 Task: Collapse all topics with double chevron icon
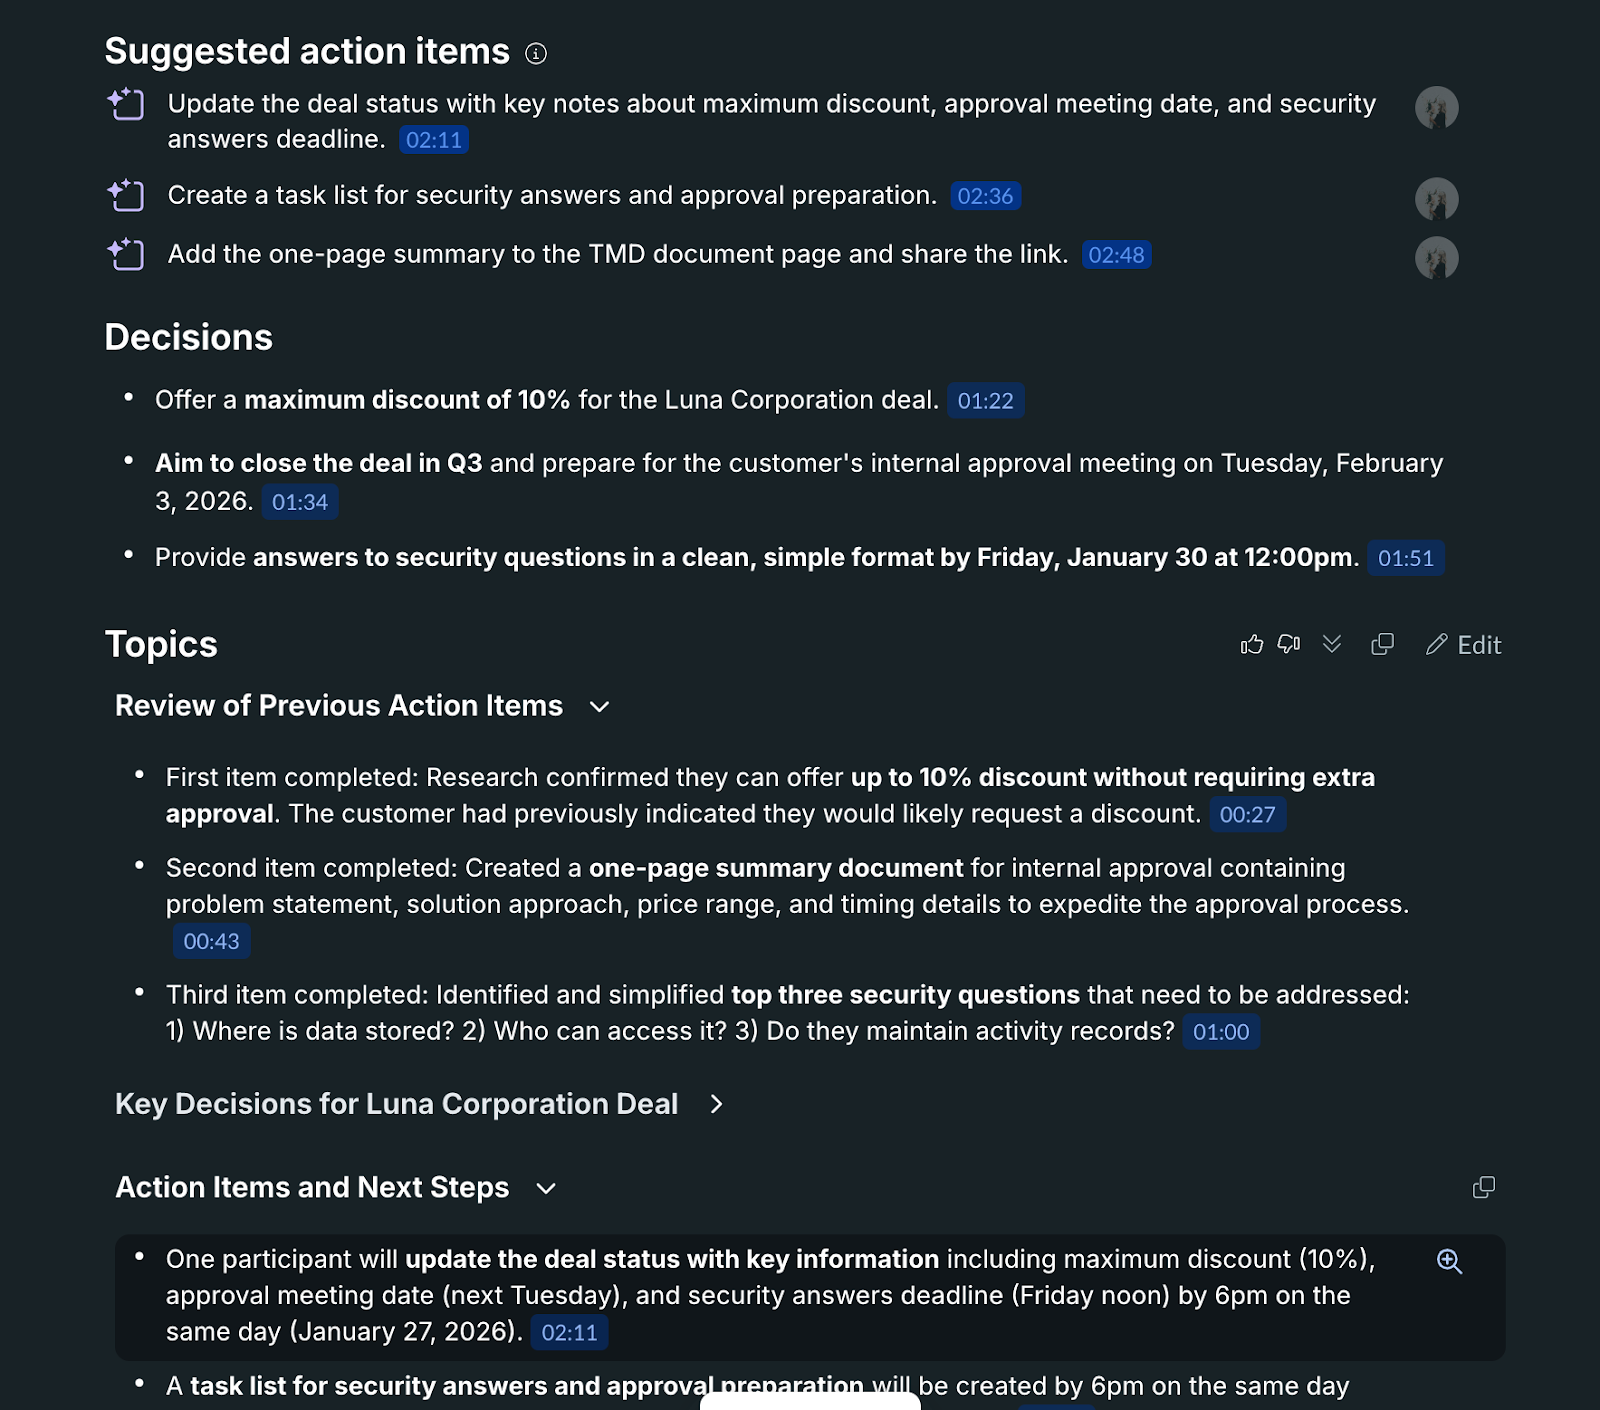coord(1332,645)
